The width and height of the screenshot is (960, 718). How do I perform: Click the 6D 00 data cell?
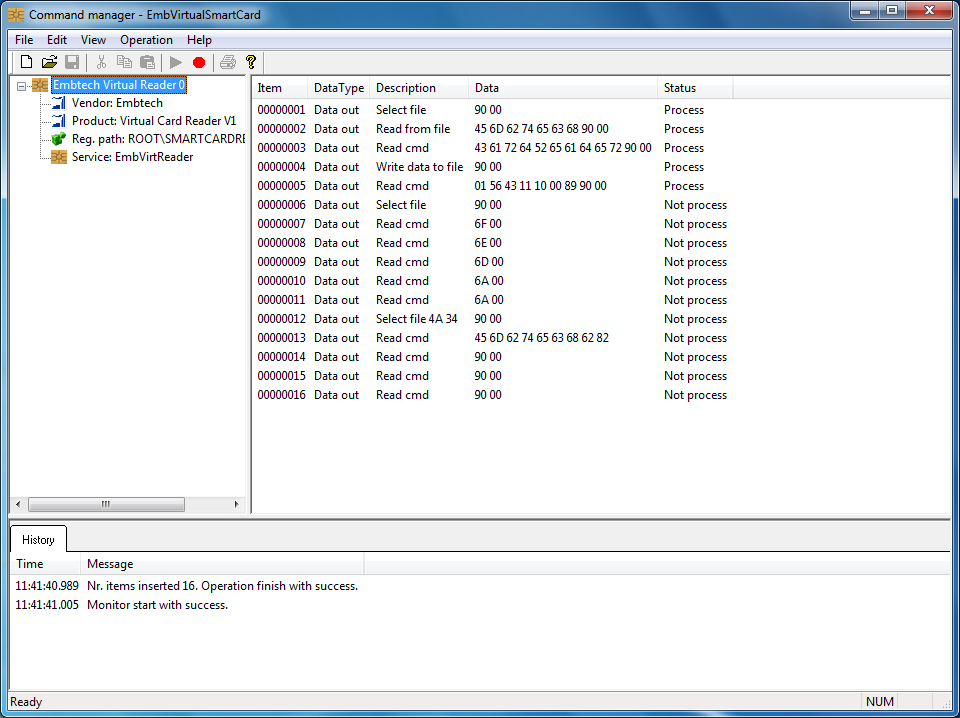point(489,262)
